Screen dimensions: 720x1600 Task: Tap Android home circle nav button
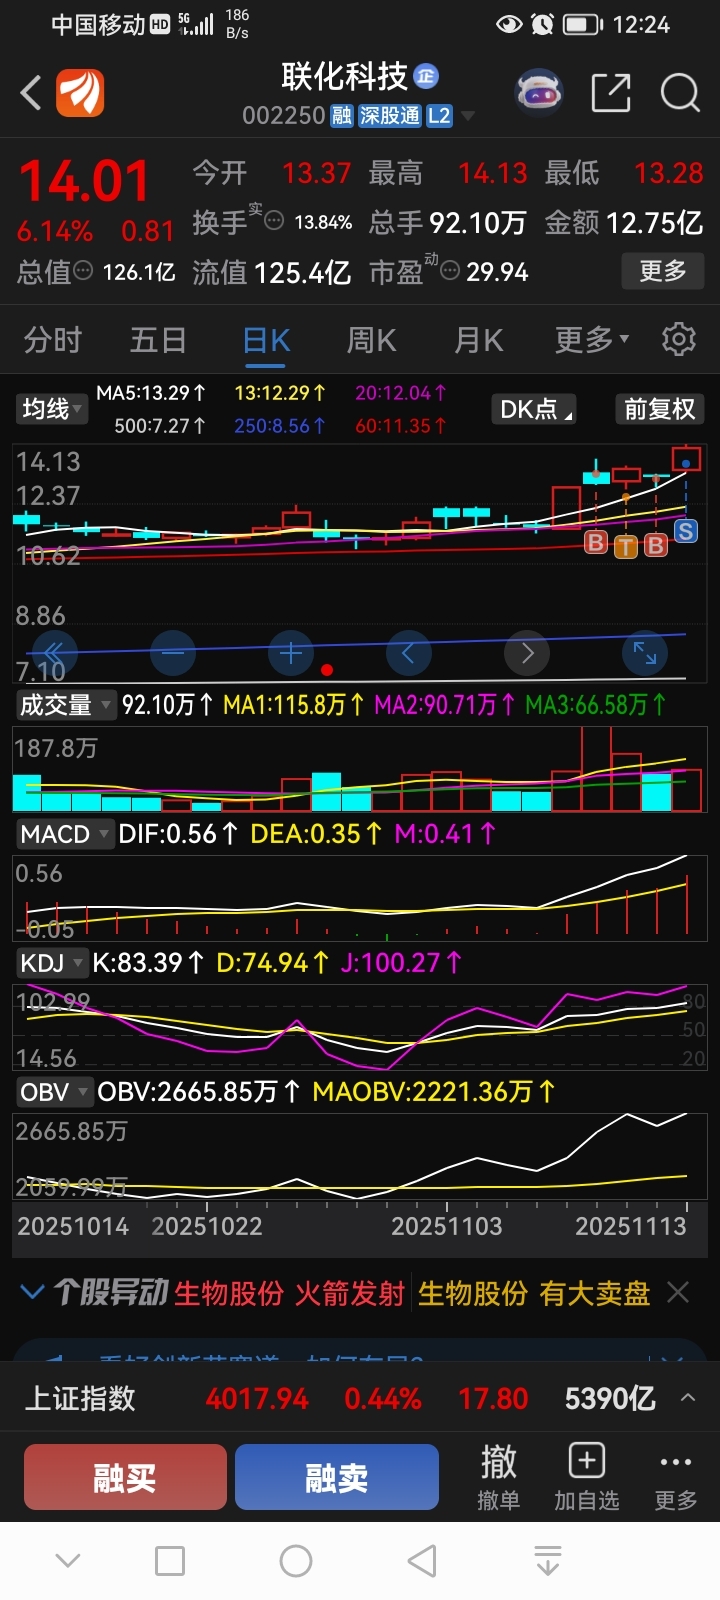296,1561
